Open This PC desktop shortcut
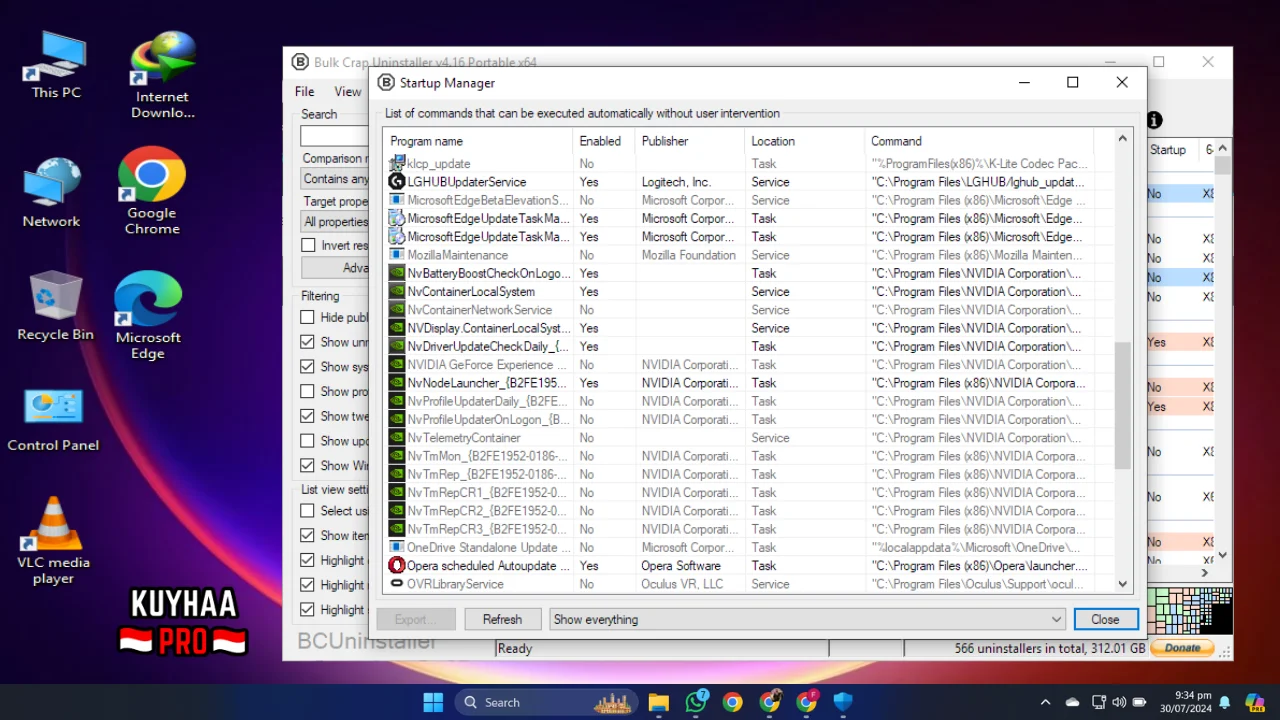The image size is (1280, 720). point(56,65)
